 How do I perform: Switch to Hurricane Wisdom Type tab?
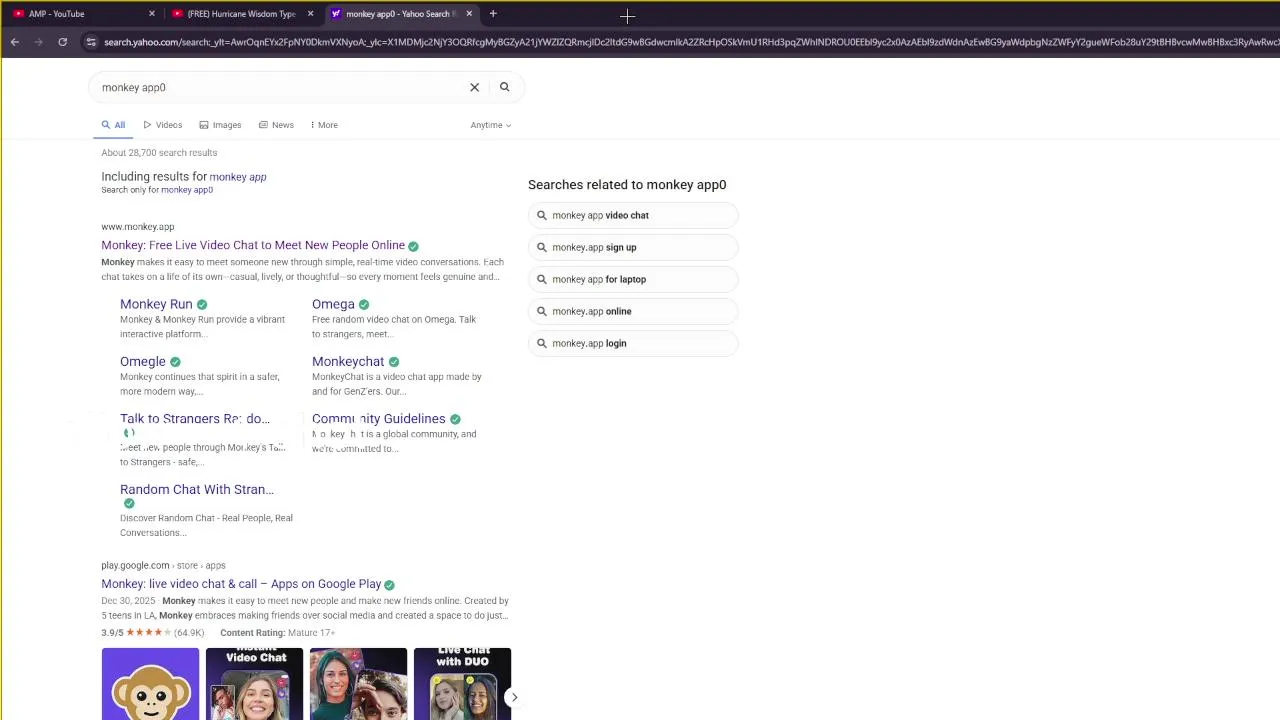click(x=240, y=14)
